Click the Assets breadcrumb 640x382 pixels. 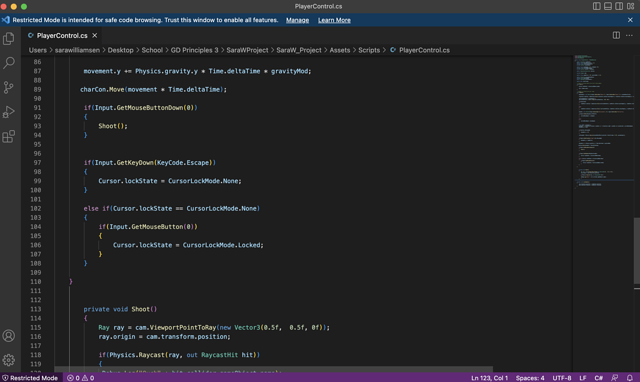pos(340,50)
